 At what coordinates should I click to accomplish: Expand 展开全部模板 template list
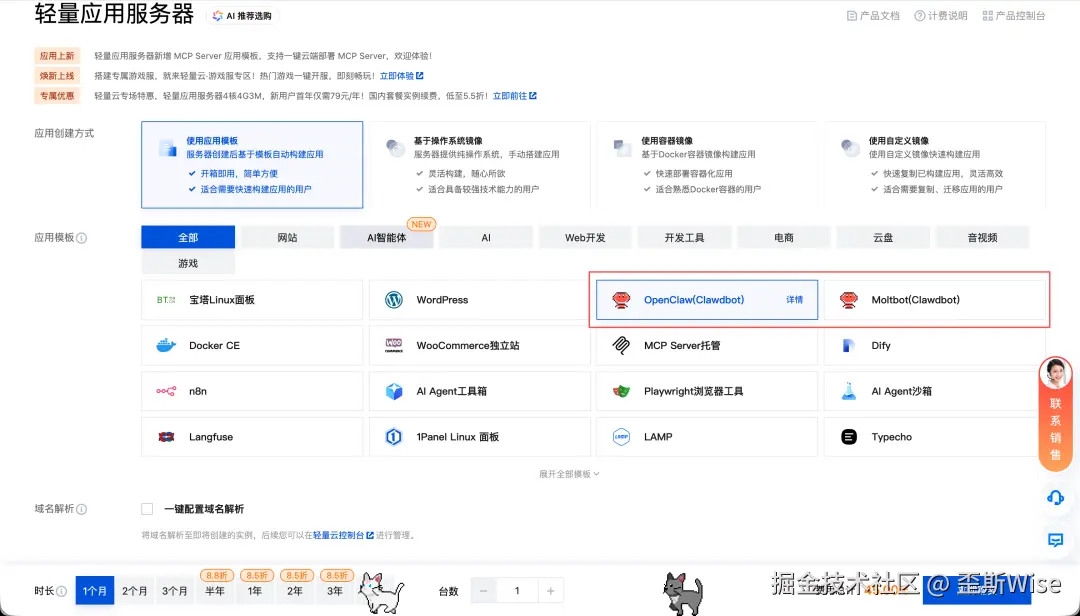point(569,474)
